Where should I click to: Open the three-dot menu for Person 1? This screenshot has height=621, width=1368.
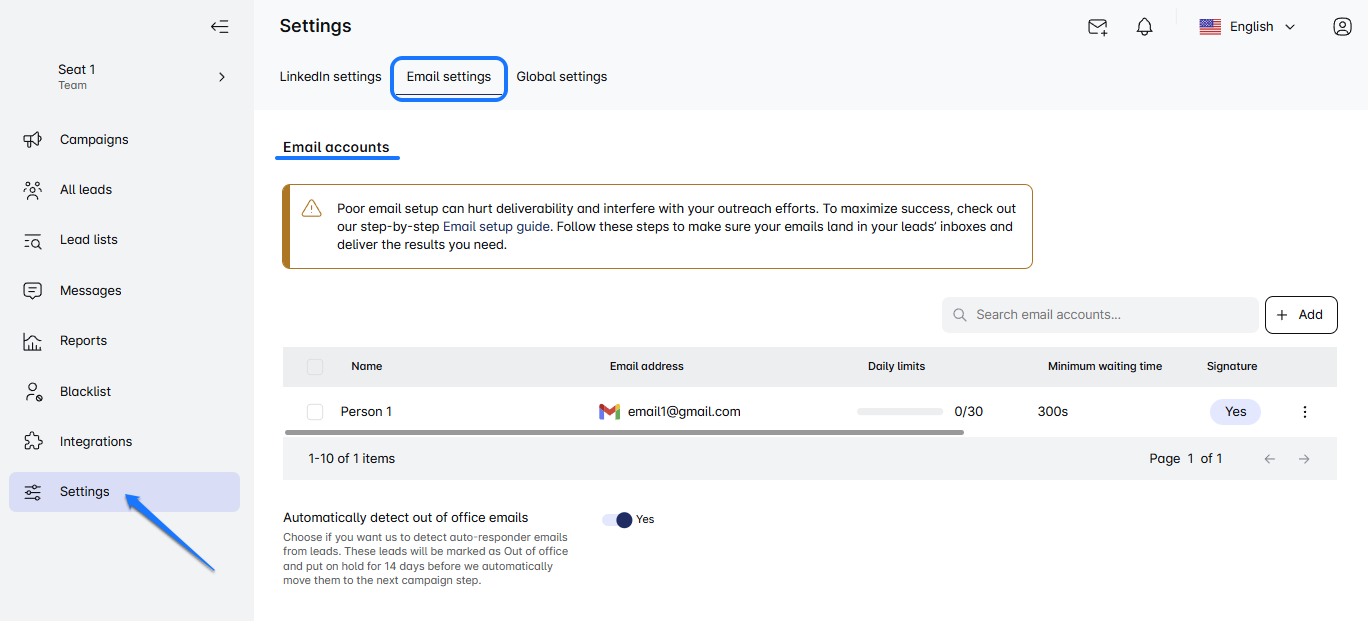(x=1304, y=412)
